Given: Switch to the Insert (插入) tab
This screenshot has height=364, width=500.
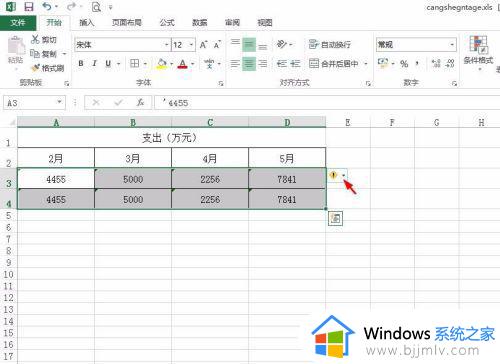Looking at the screenshot, I should coord(86,23).
